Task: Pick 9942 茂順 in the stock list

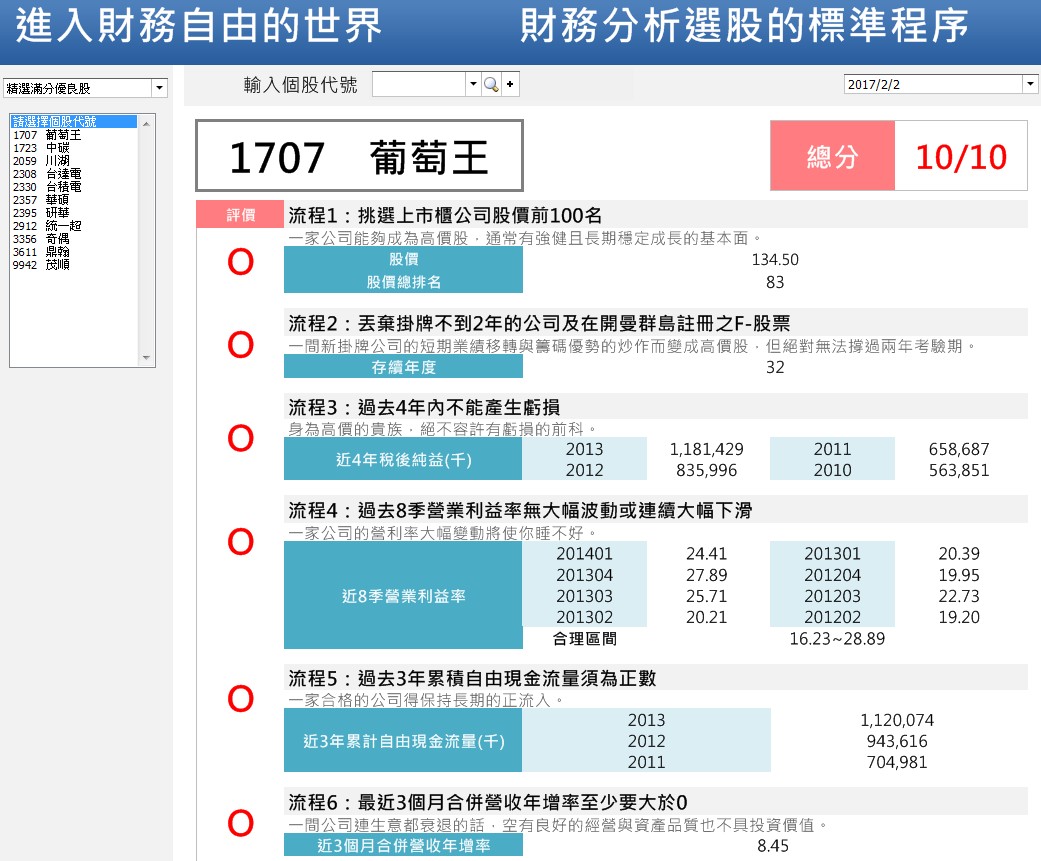Action: [x=41, y=265]
